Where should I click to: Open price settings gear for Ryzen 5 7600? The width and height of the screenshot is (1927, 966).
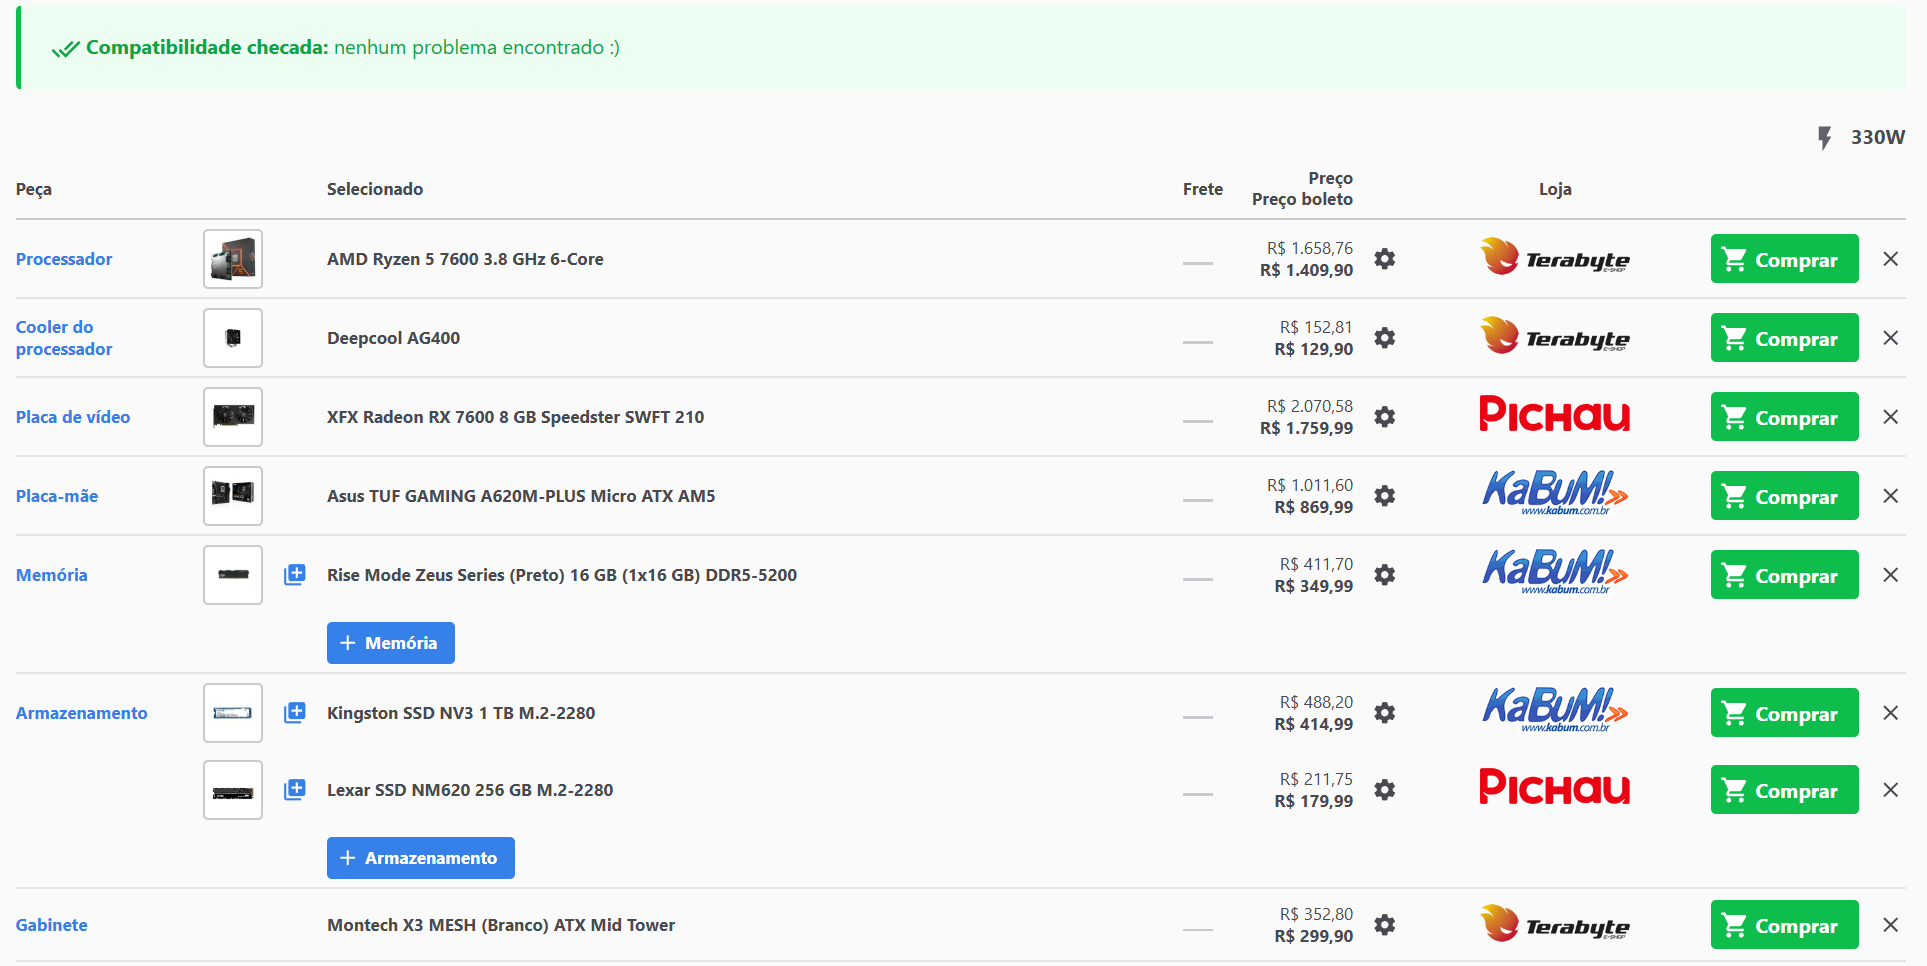[1385, 259]
